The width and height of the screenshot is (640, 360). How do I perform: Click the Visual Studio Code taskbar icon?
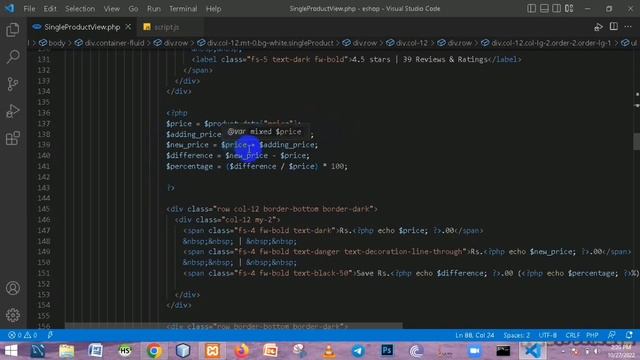pyautogui.click(x=533, y=351)
